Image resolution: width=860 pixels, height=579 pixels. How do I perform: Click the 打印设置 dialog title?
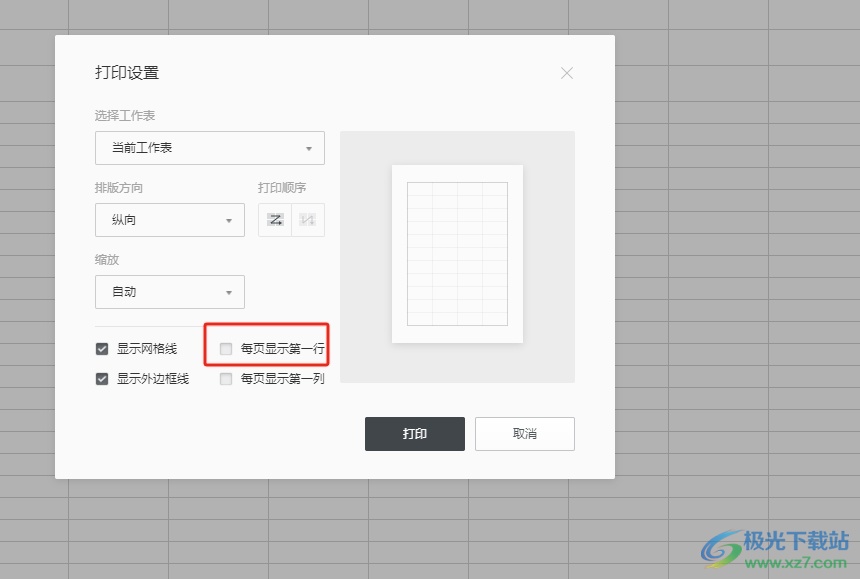(x=127, y=72)
